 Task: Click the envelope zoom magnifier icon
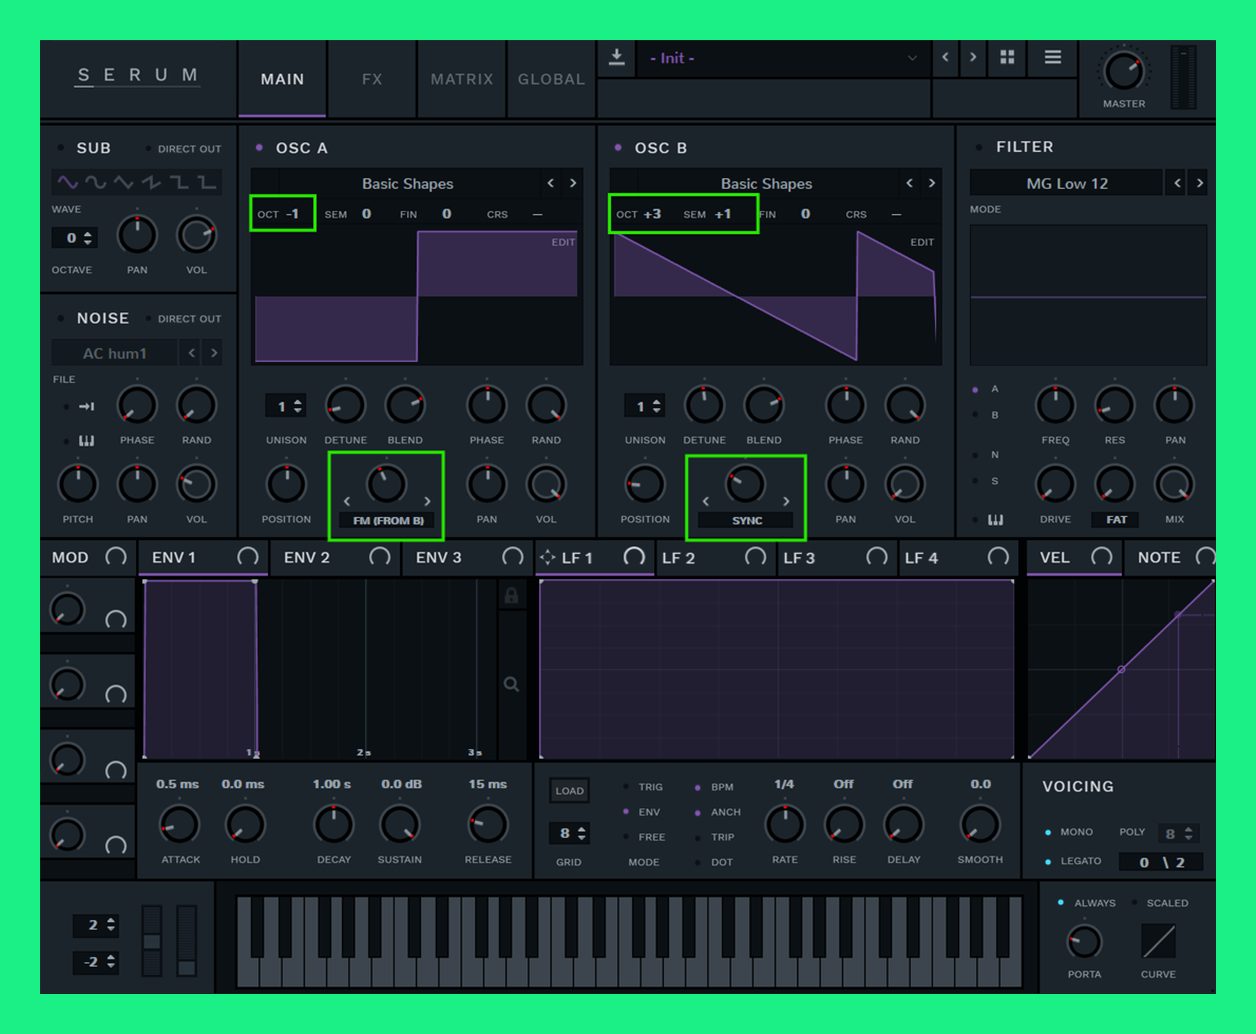pos(511,684)
